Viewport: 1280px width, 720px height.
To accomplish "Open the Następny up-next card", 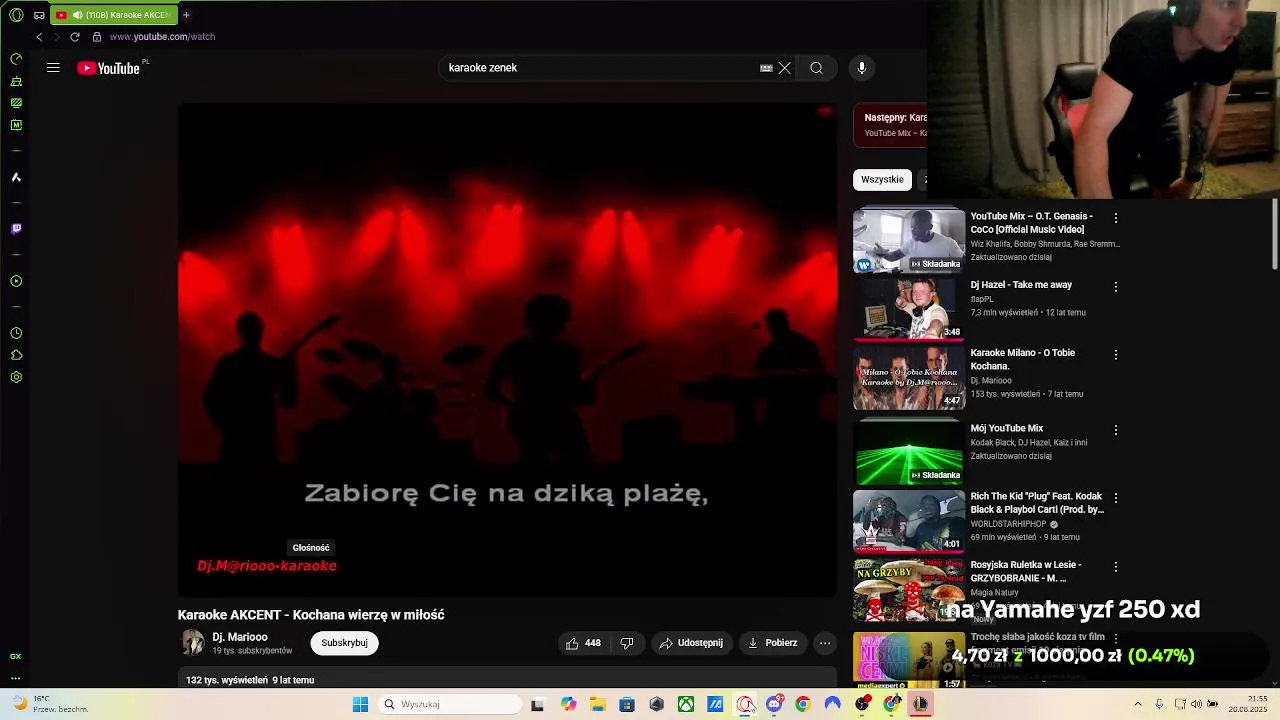I will click(890, 125).
